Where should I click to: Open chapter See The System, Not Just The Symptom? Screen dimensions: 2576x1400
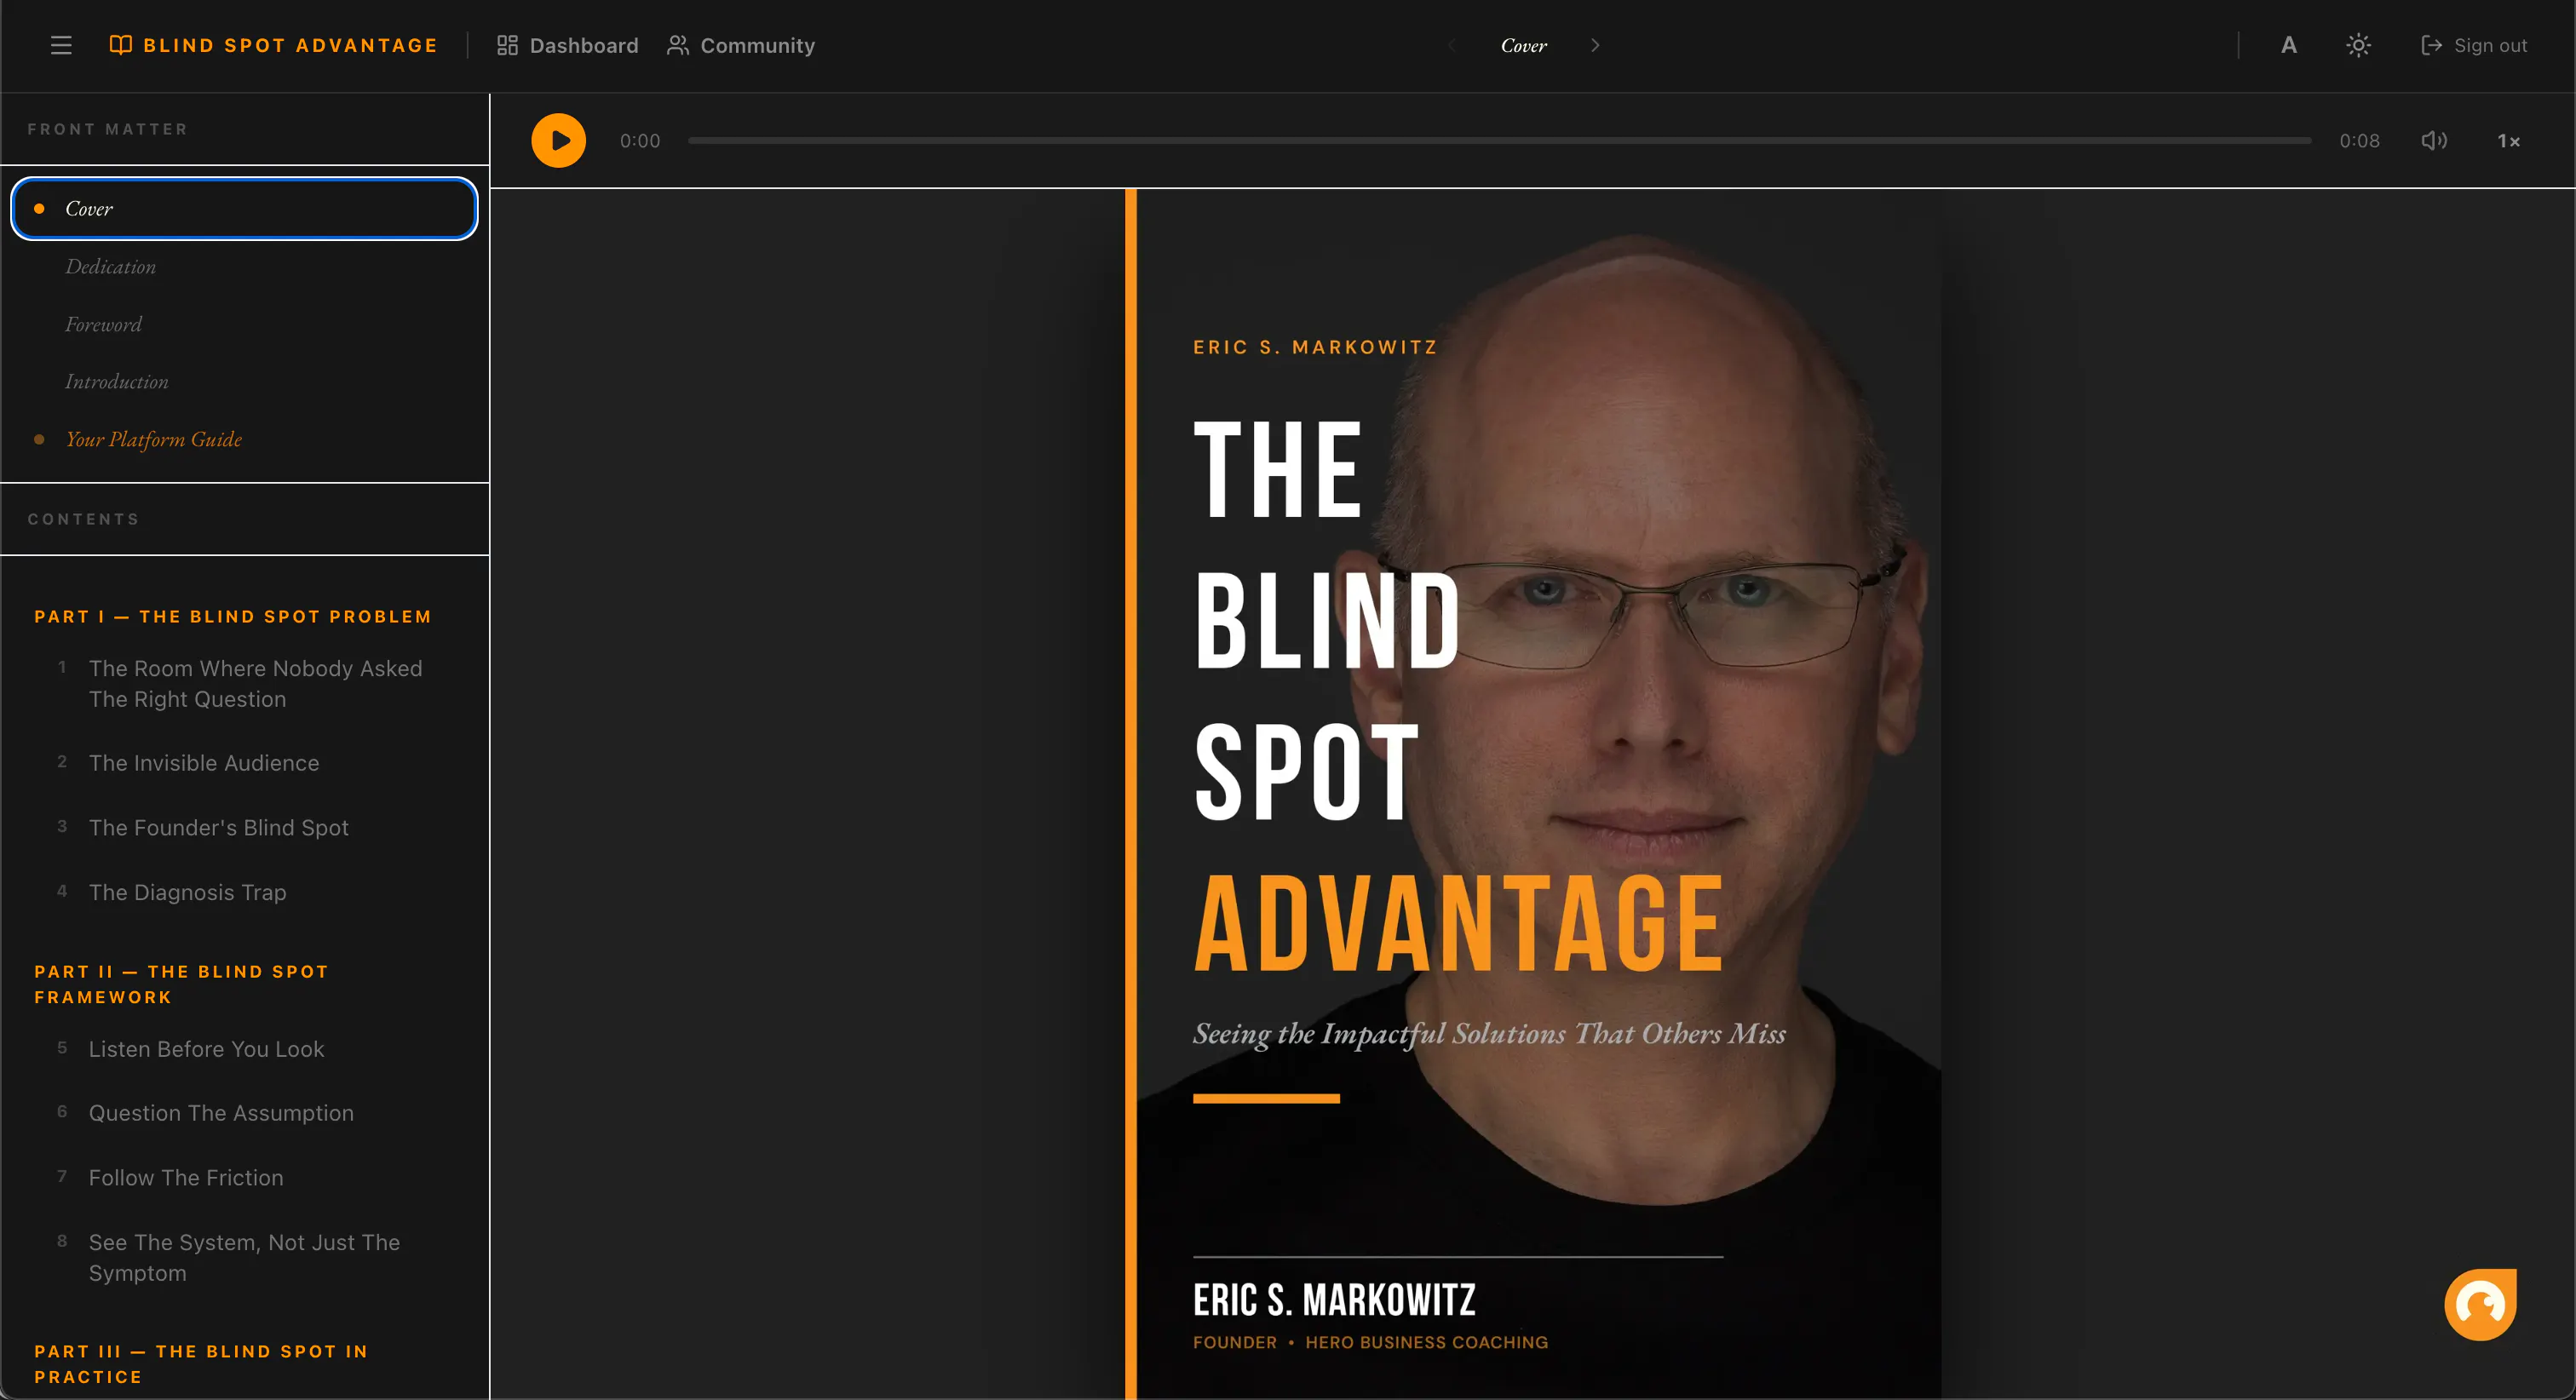tap(244, 1258)
